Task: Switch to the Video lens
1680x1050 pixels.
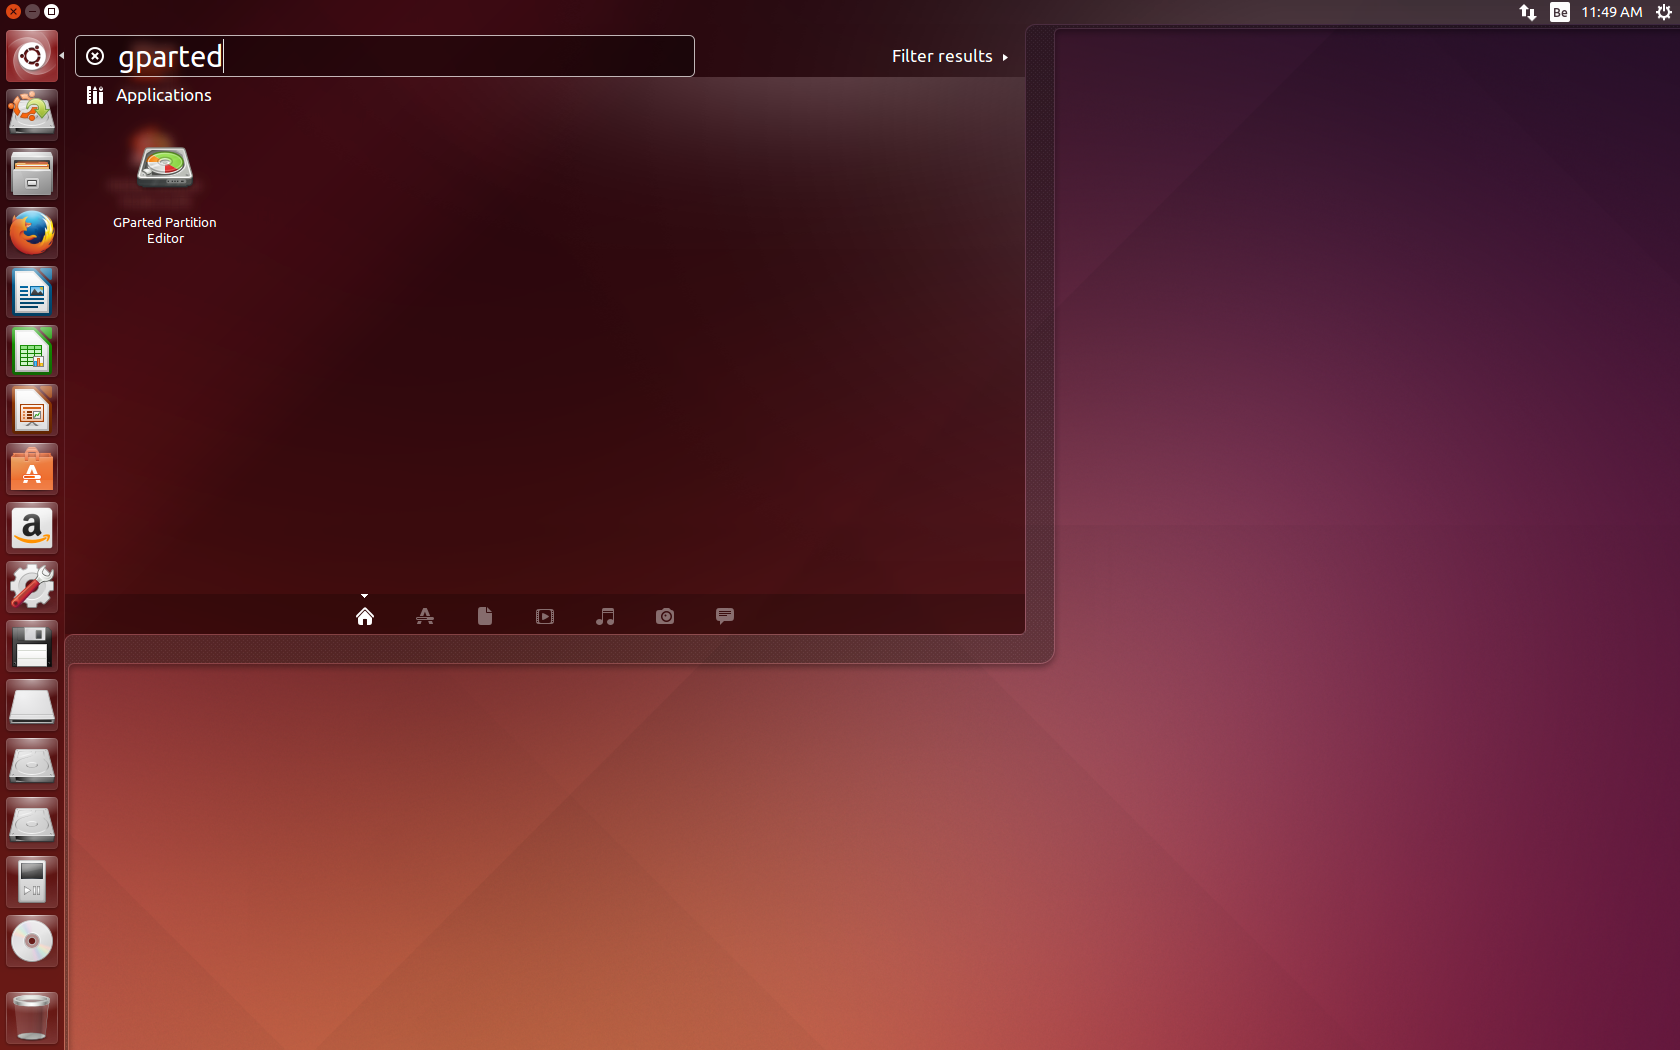Action: pos(545,616)
